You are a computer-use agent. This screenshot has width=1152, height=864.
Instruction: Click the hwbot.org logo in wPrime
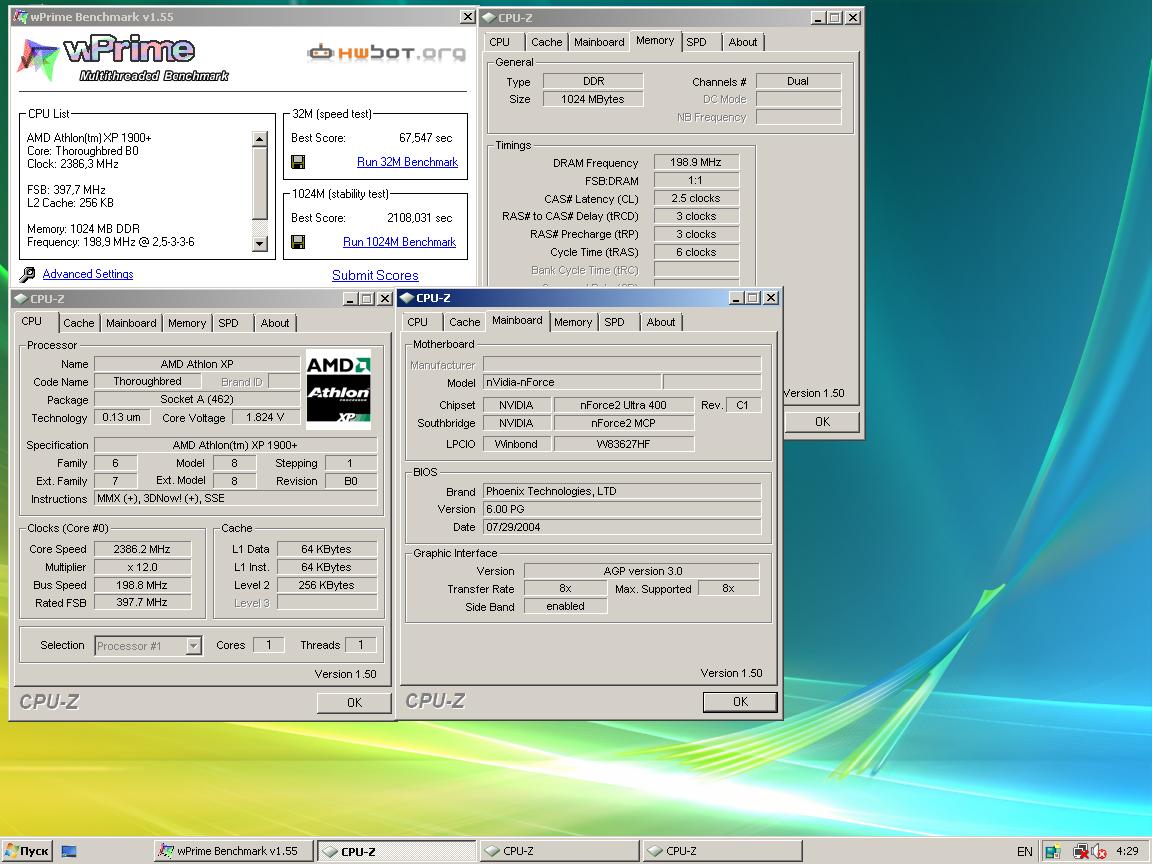tap(386, 52)
